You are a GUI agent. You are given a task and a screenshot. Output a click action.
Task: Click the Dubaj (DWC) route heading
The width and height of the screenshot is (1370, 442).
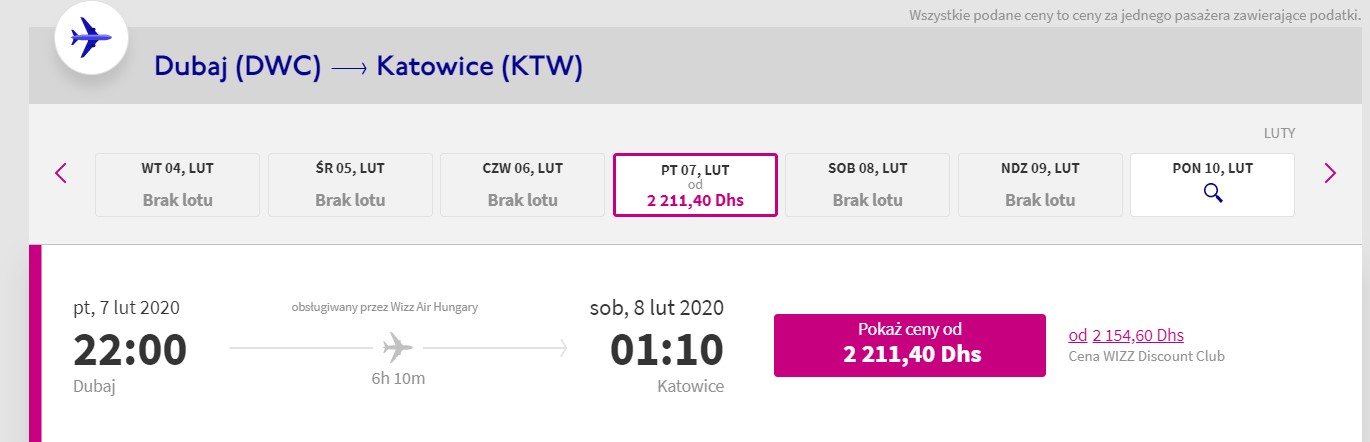238,67
